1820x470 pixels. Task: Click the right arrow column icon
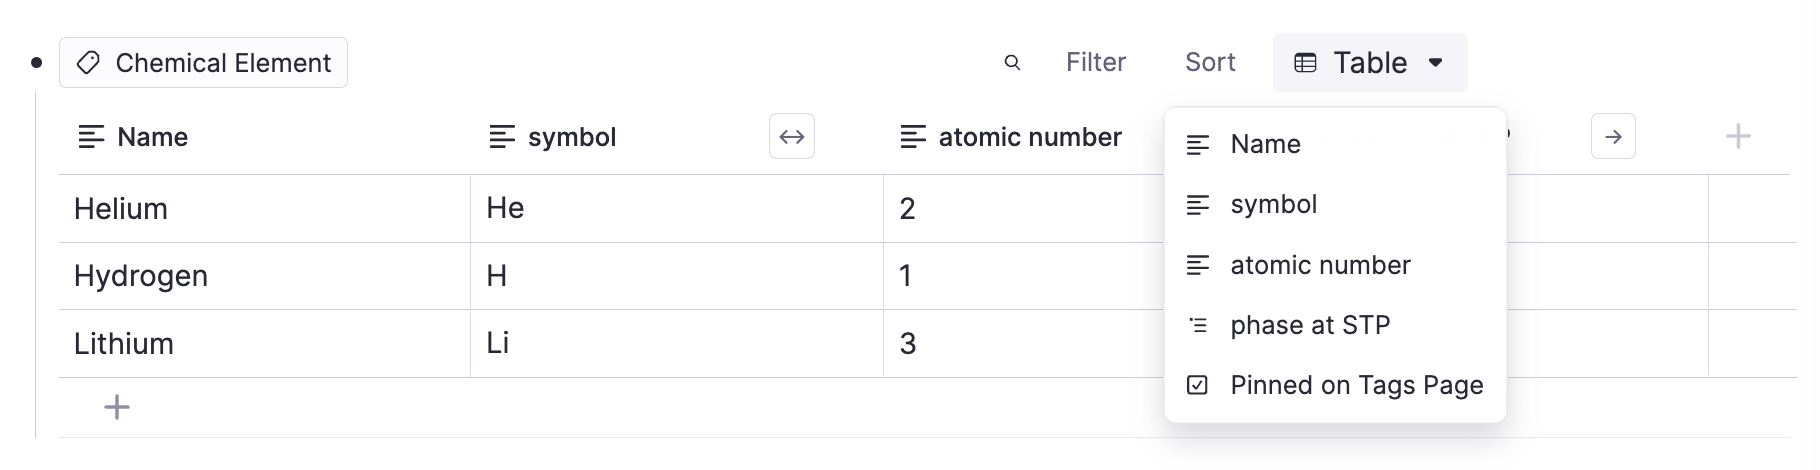coord(1613,137)
